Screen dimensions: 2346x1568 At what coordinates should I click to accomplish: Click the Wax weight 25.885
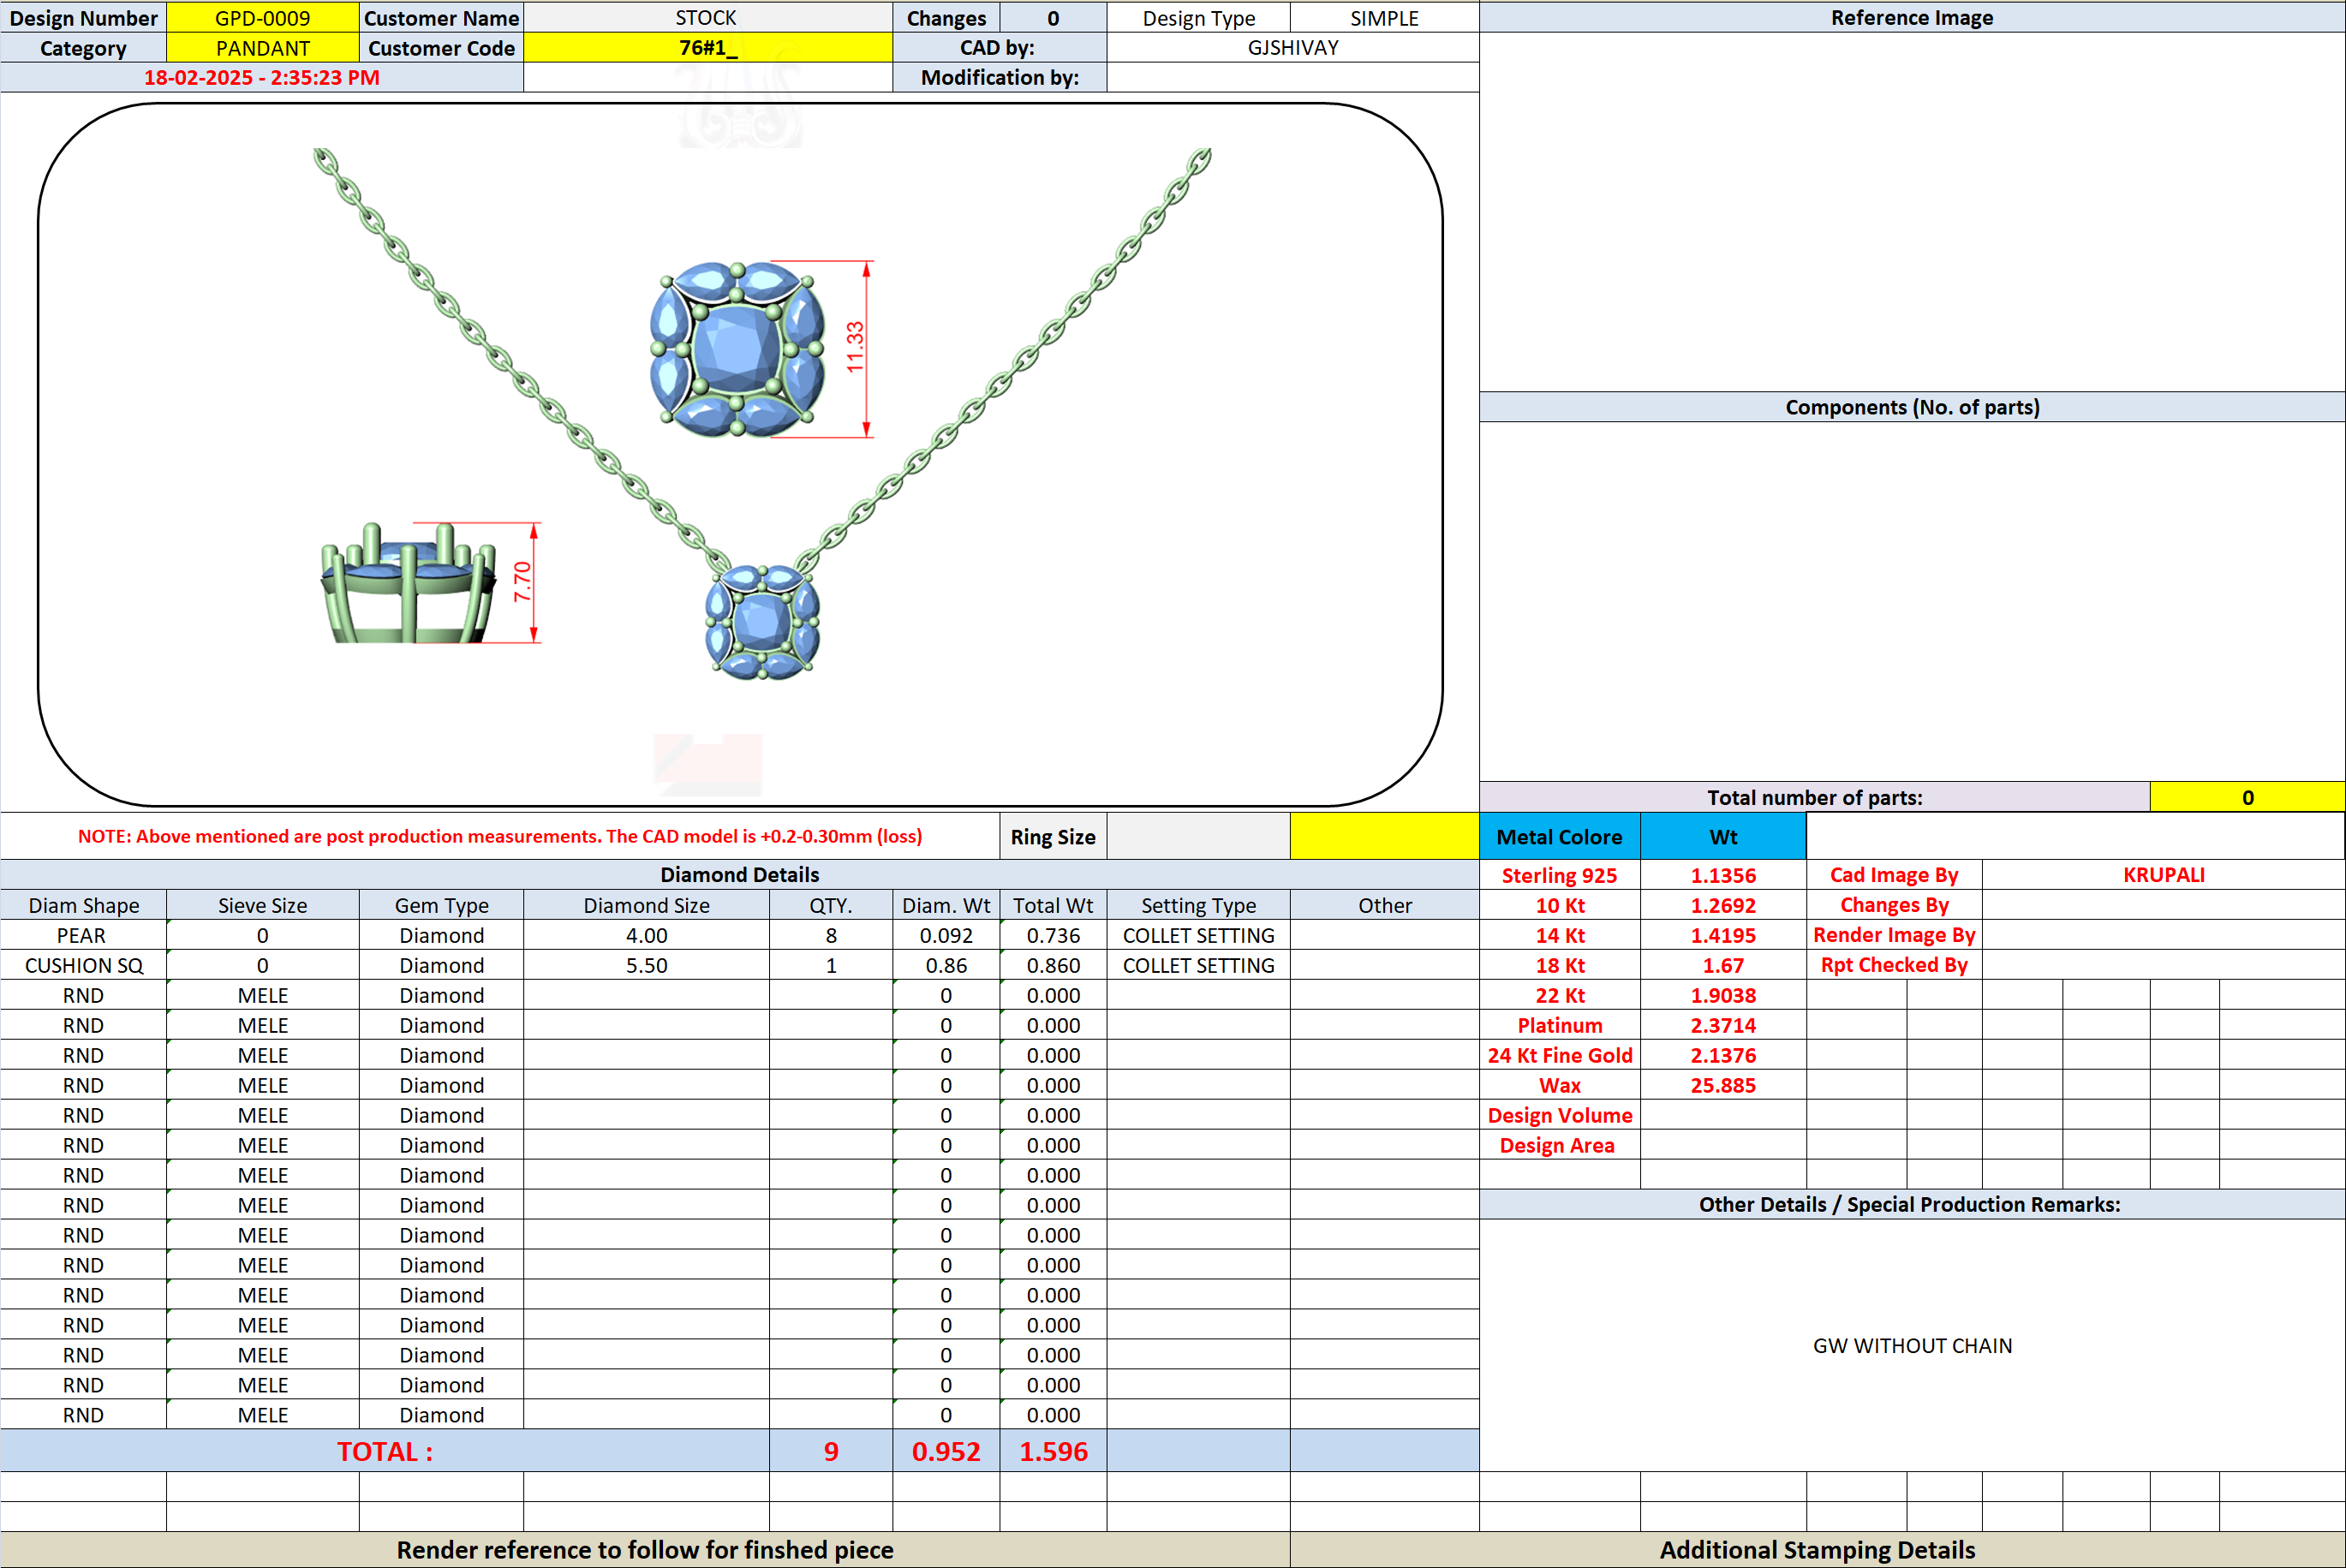click(1723, 1085)
